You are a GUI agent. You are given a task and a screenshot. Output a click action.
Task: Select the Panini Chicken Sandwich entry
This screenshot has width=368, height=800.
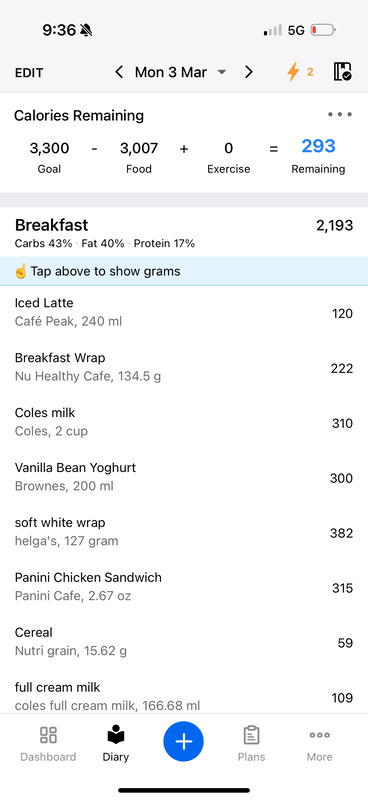click(x=184, y=587)
